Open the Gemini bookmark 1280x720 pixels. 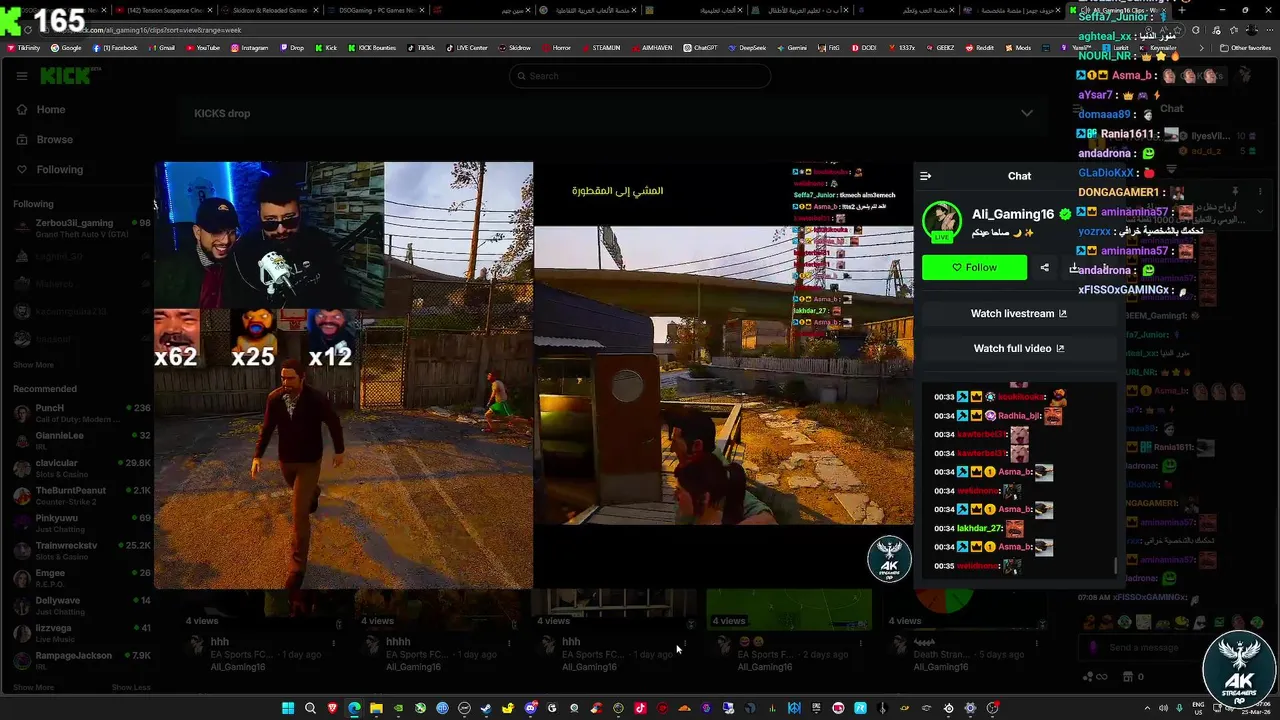click(791, 48)
